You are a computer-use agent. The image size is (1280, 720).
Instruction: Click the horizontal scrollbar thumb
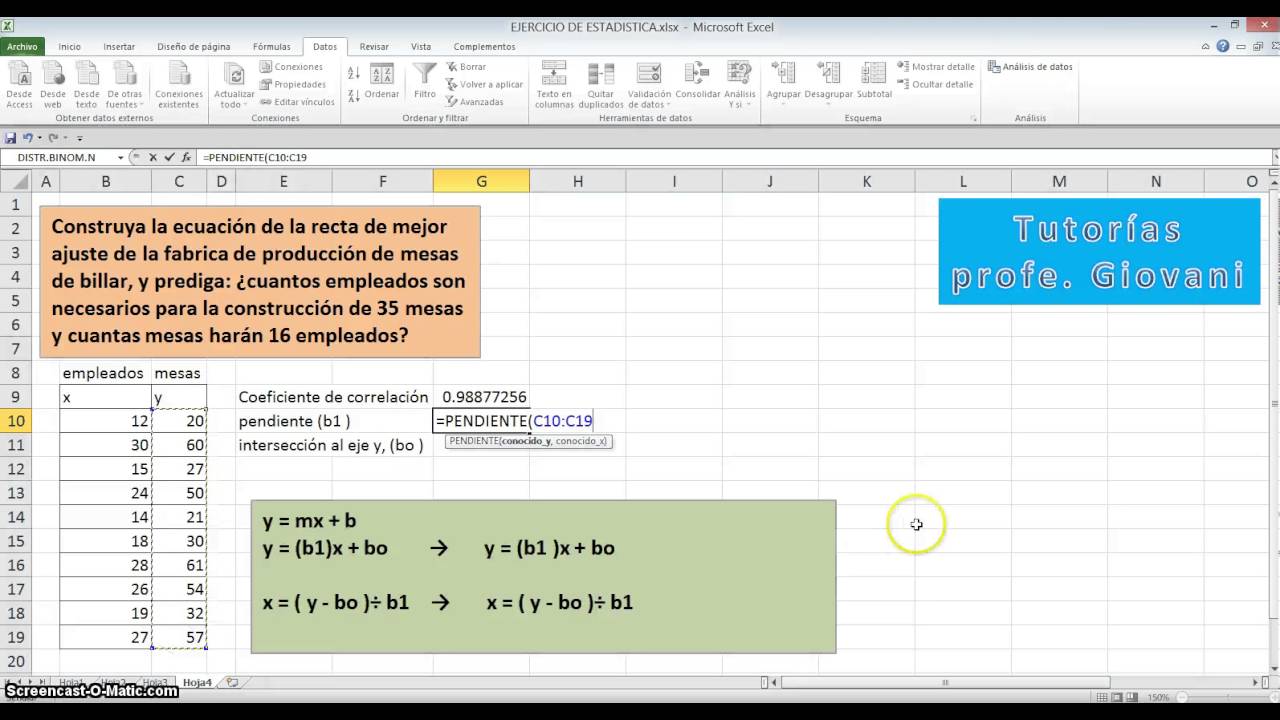[945, 682]
